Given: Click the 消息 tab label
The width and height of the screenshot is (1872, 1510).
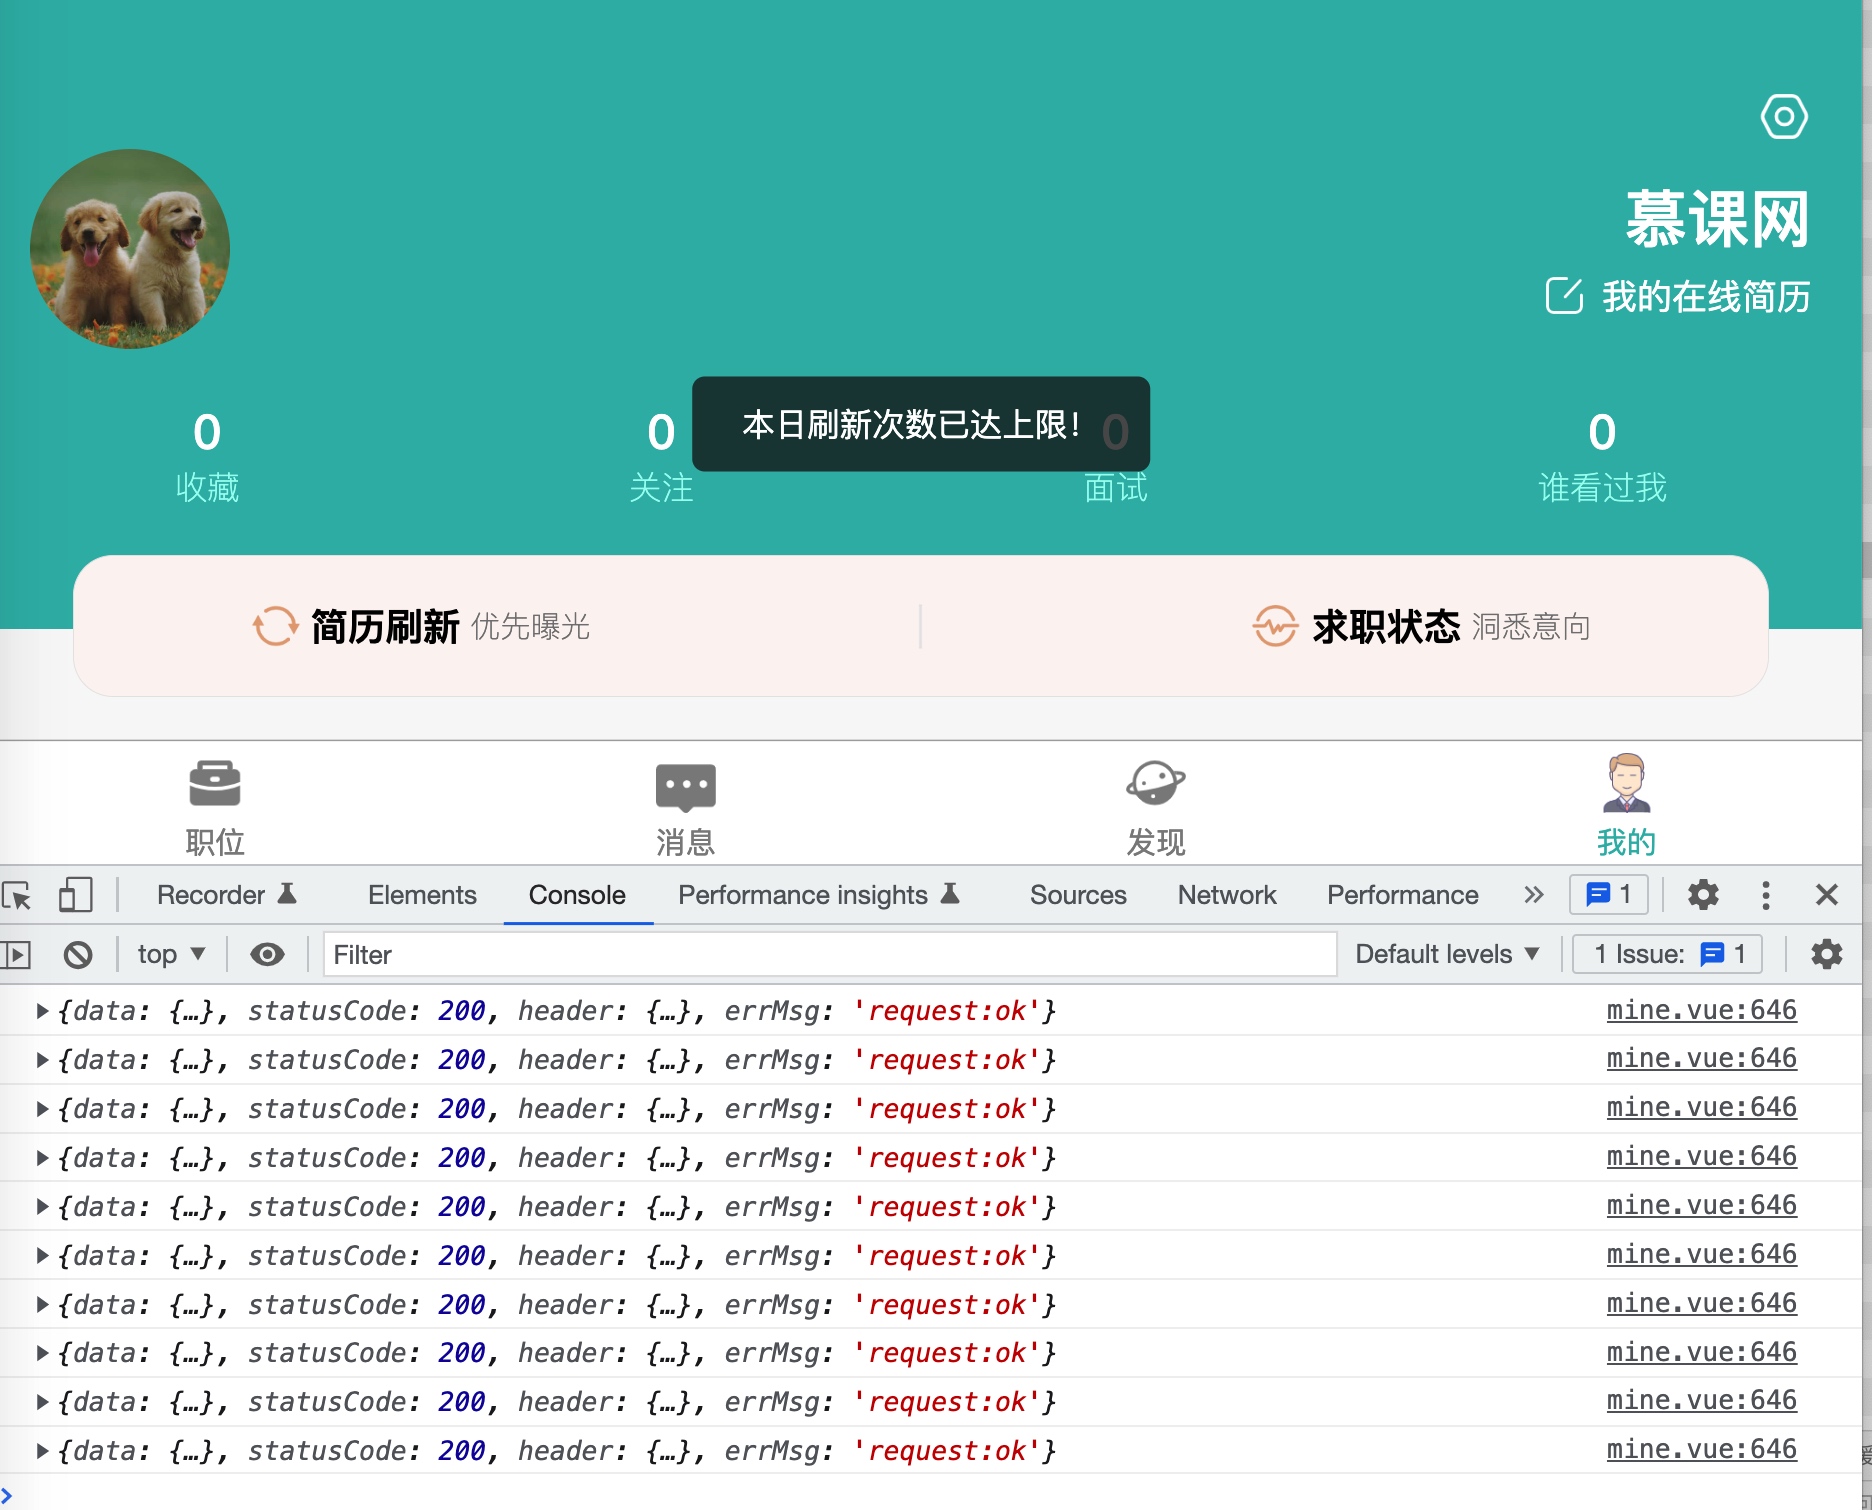Looking at the screenshot, I should point(685,842).
